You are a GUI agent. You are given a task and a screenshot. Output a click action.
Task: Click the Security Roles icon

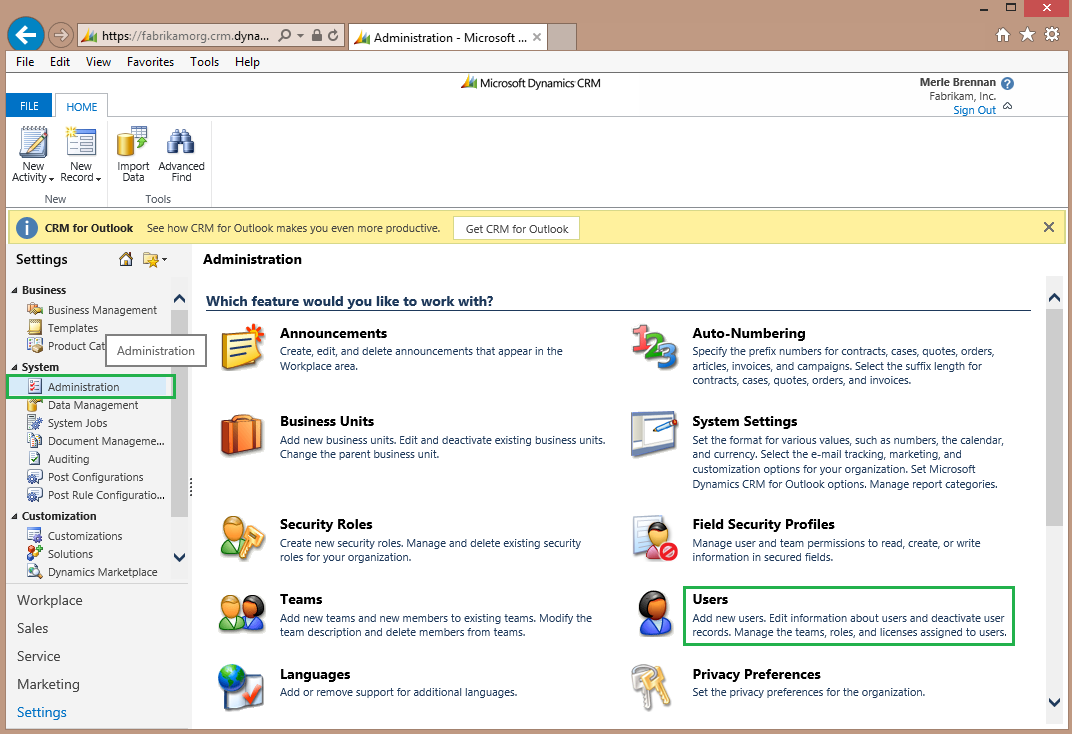pyautogui.click(x=242, y=538)
